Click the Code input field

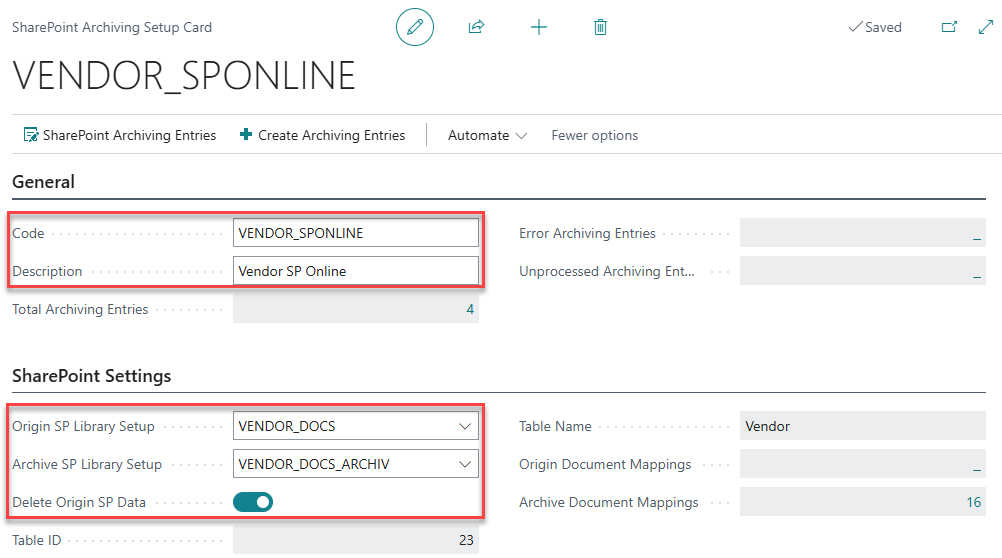pos(355,233)
